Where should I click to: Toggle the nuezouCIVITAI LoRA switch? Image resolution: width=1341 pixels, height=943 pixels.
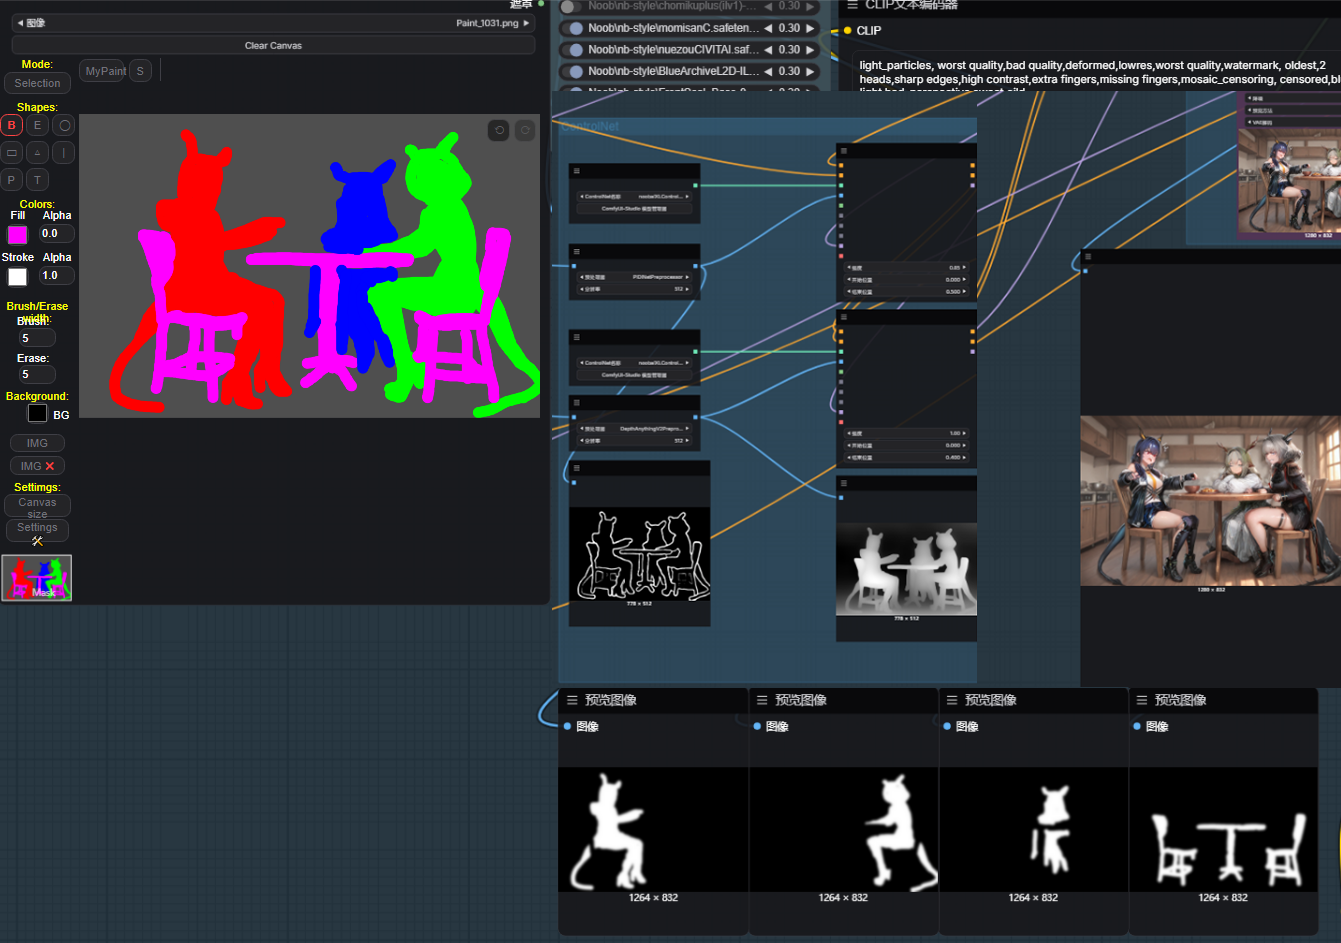pos(572,50)
